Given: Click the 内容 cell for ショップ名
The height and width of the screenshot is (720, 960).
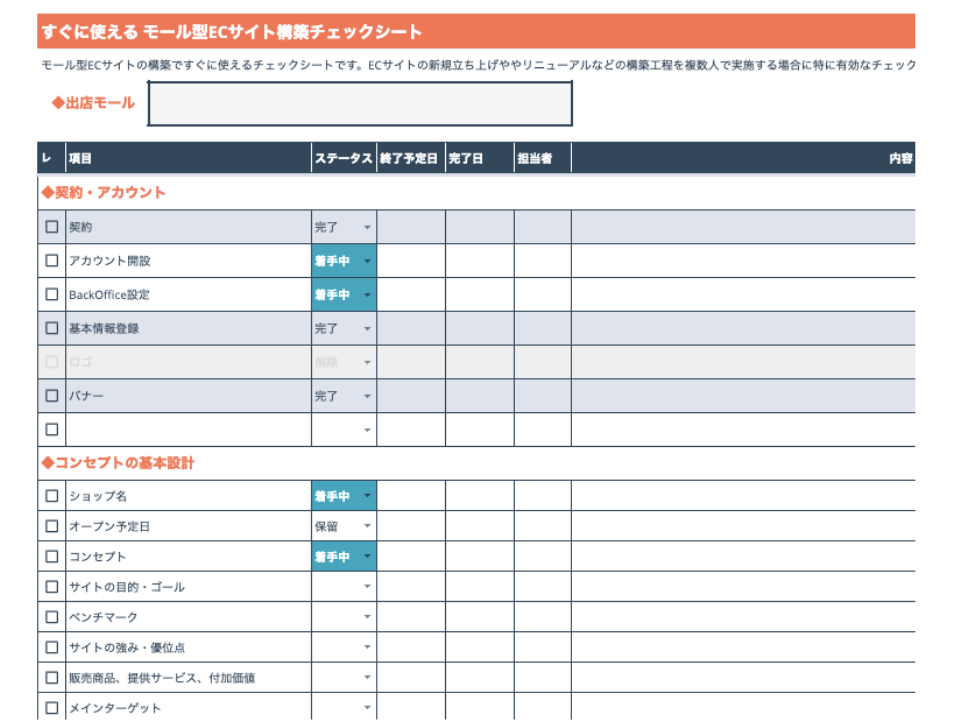Looking at the screenshot, I should [743, 496].
